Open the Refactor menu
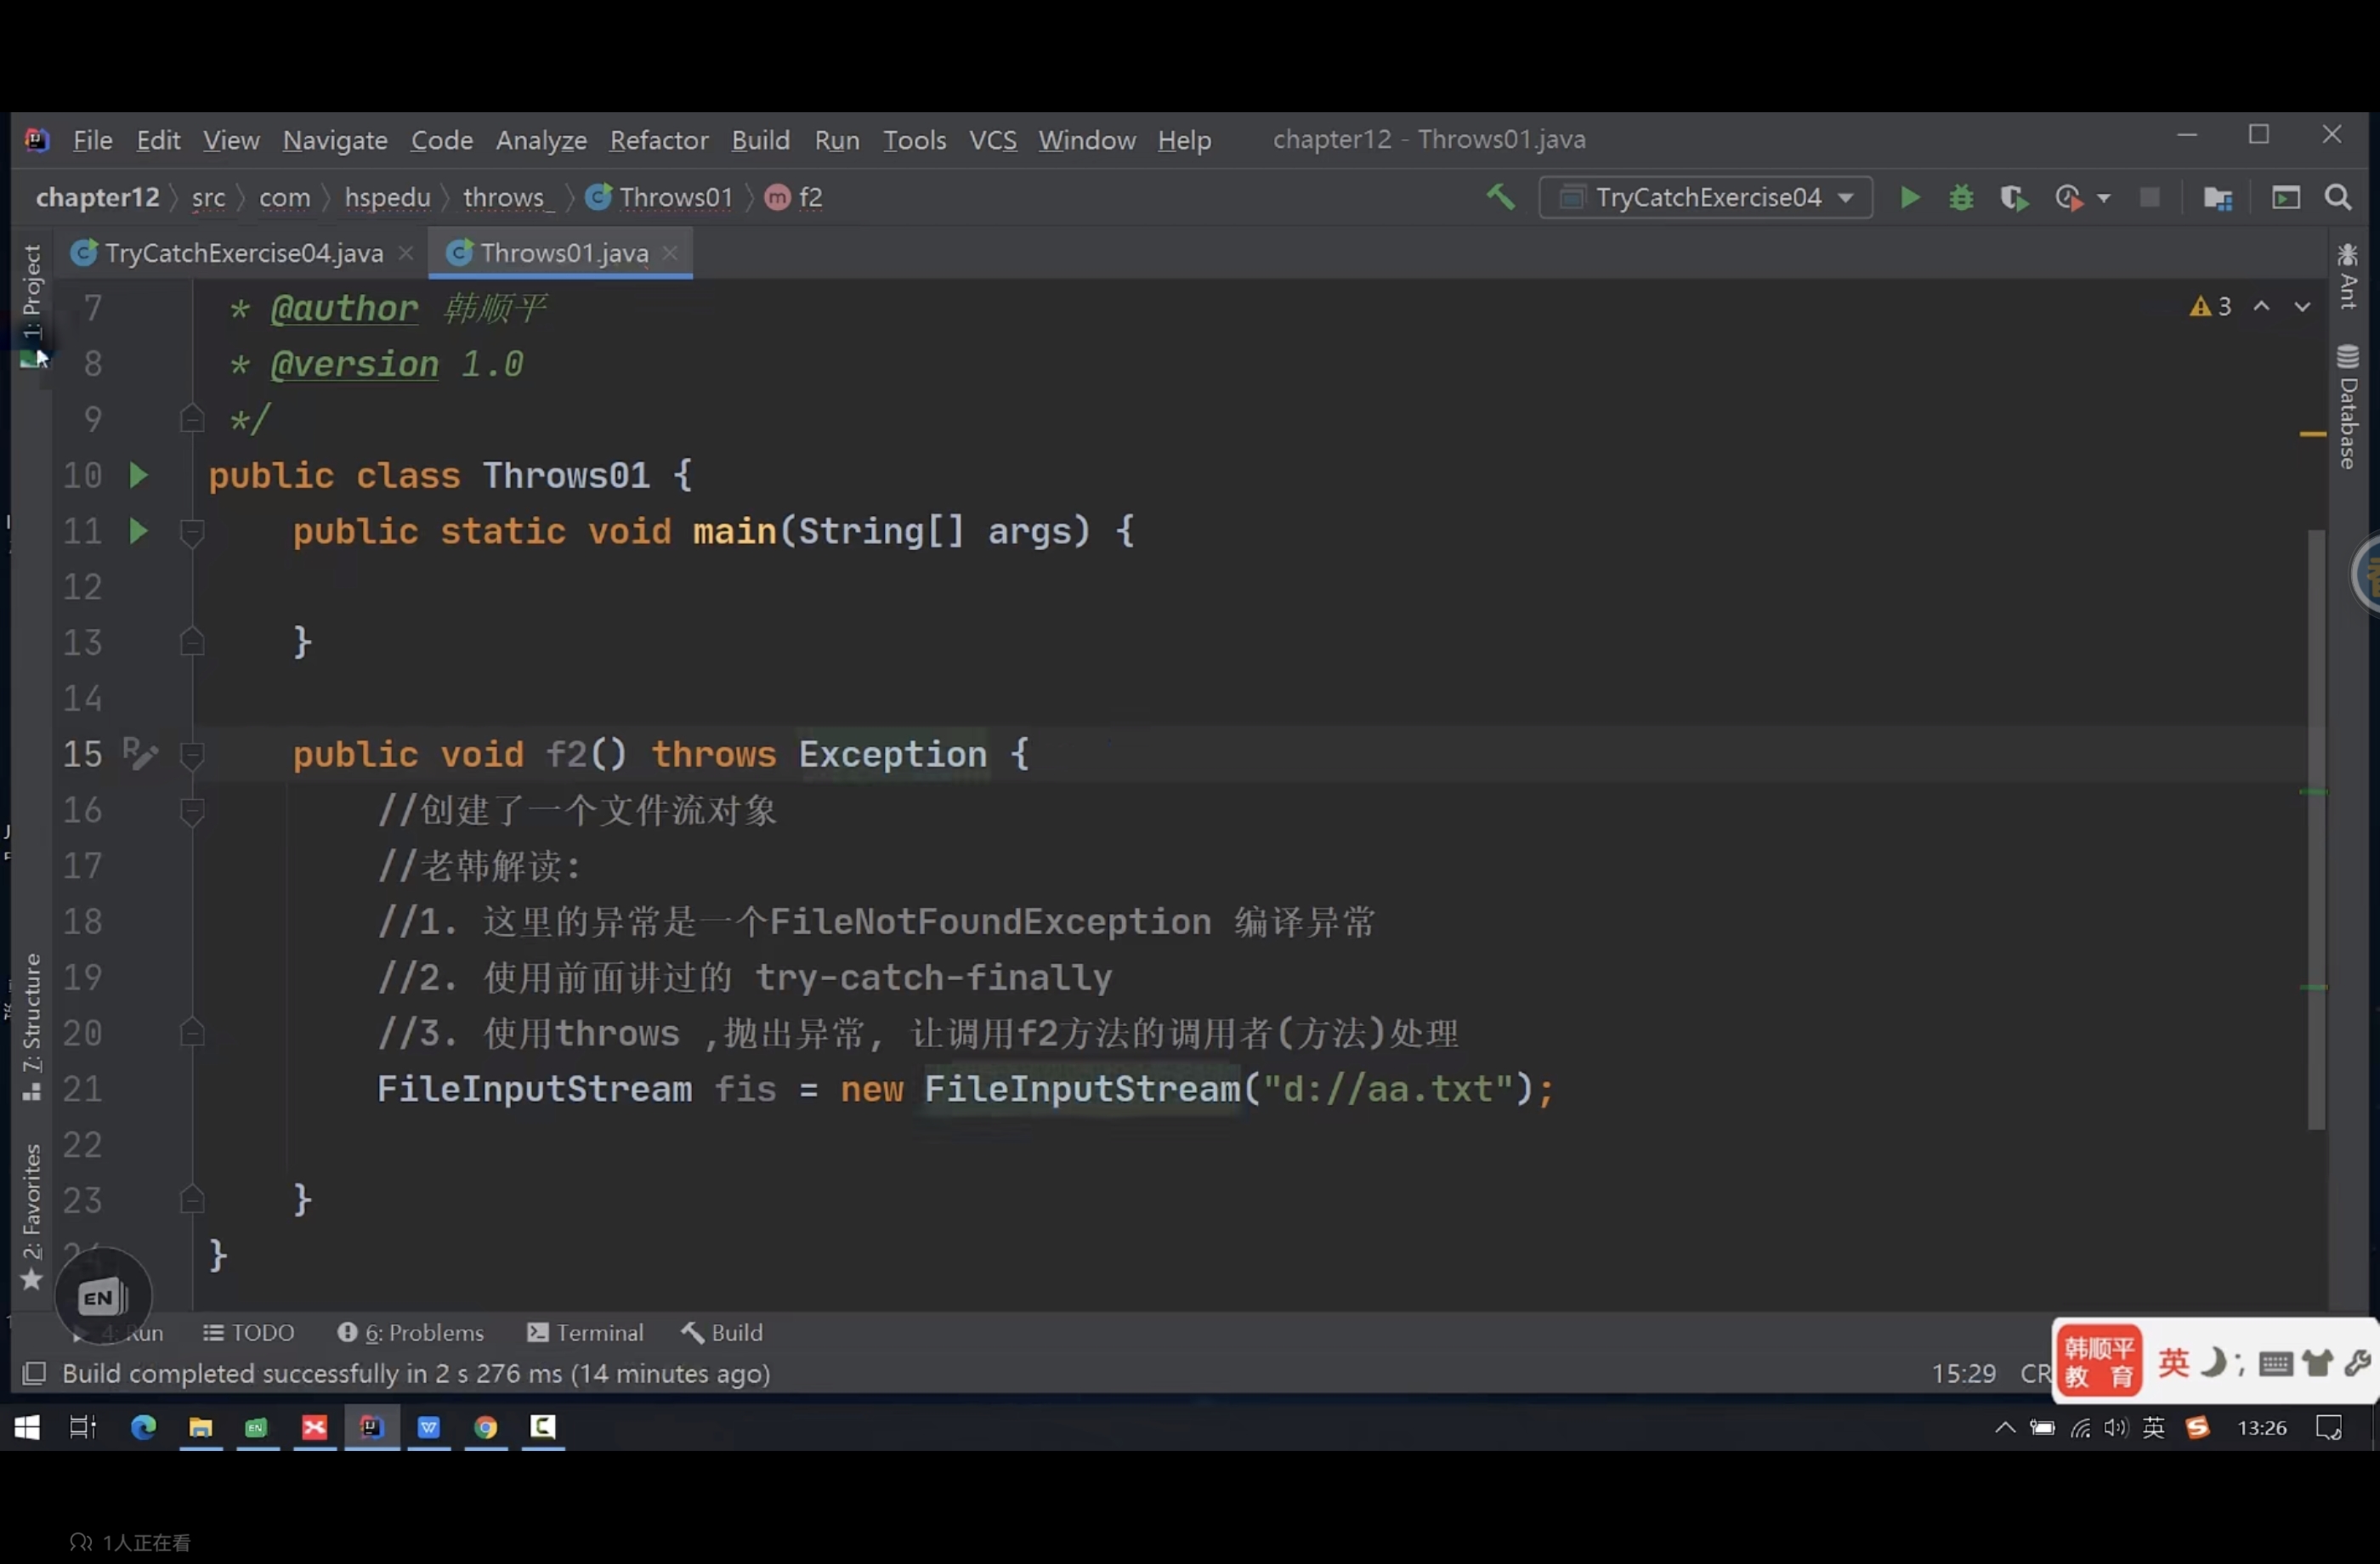 658,140
